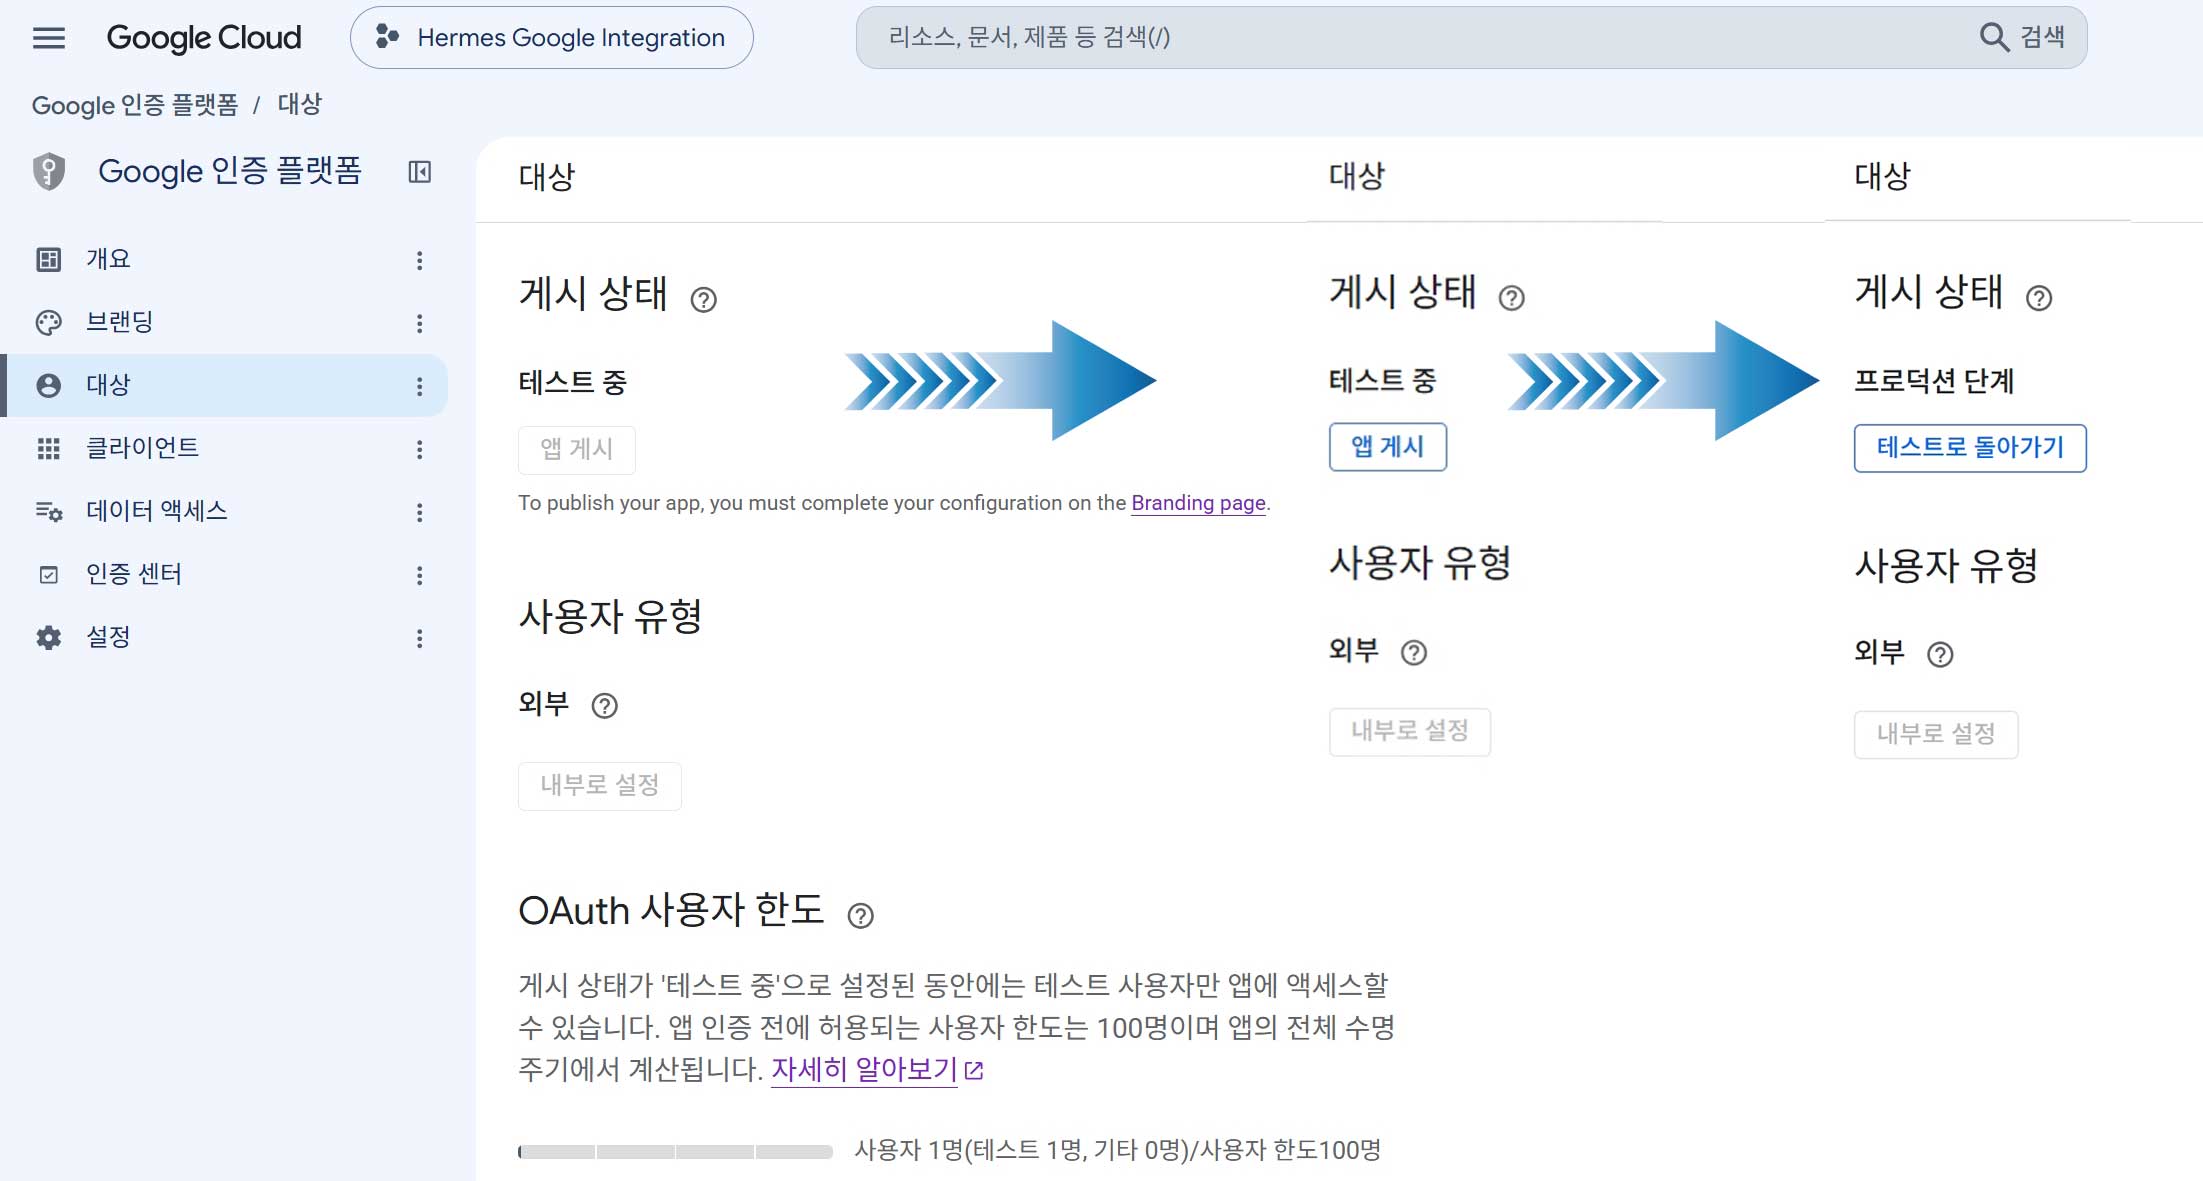
Task: Click the 브랜딩 palette icon
Action: [49, 323]
